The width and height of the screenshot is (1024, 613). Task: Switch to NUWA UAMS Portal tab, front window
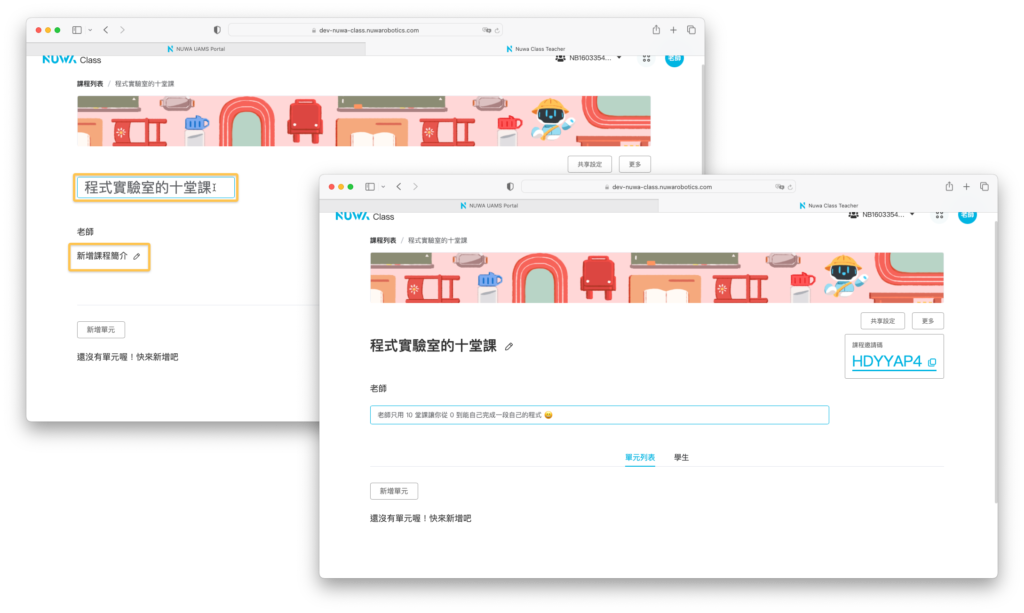click(489, 206)
